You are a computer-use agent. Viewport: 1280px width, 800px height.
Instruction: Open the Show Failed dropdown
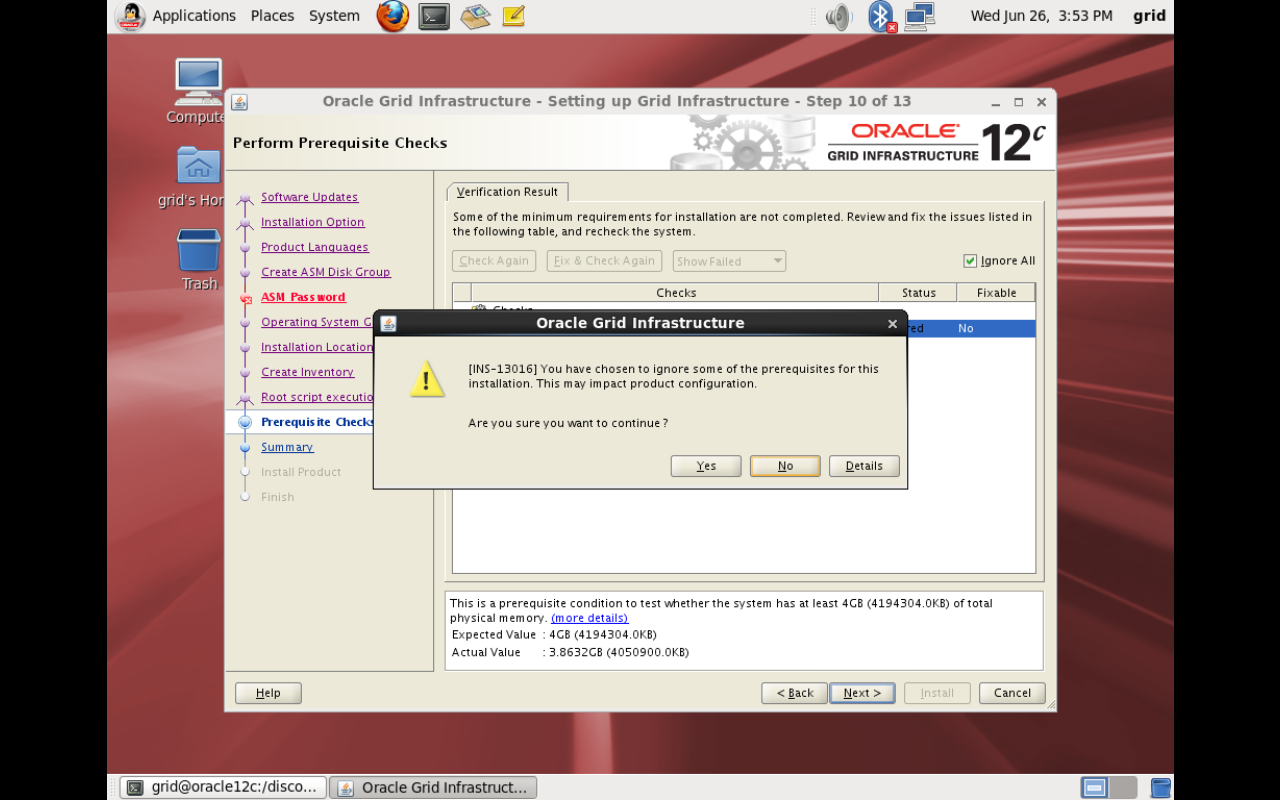pyautogui.click(x=729, y=261)
